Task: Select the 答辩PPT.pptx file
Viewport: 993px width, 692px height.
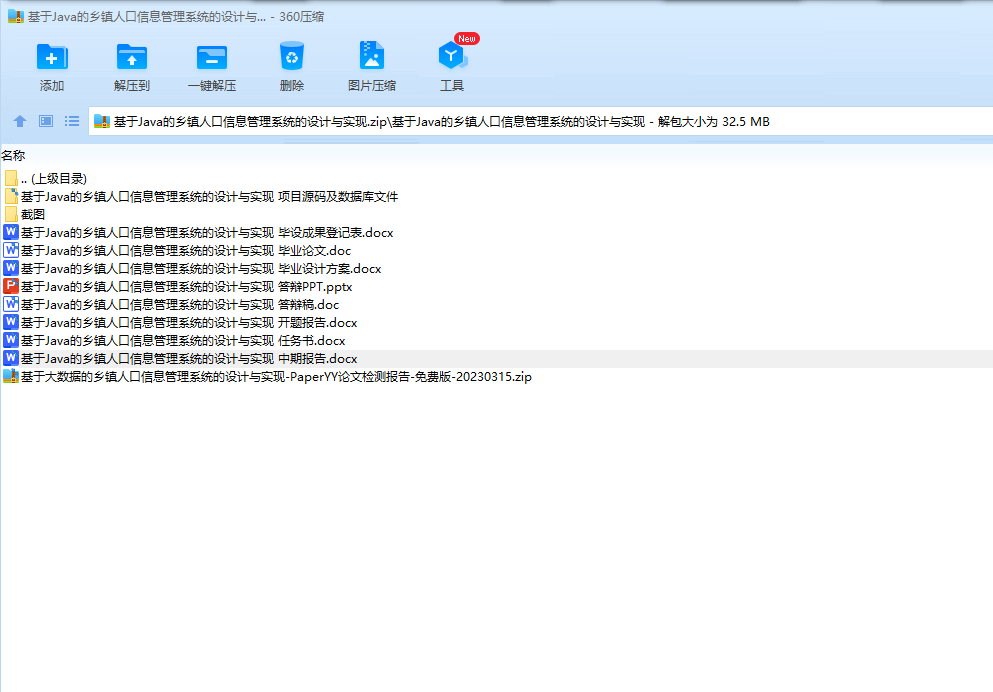Action: pyautogui.click(x=496, y=286)
